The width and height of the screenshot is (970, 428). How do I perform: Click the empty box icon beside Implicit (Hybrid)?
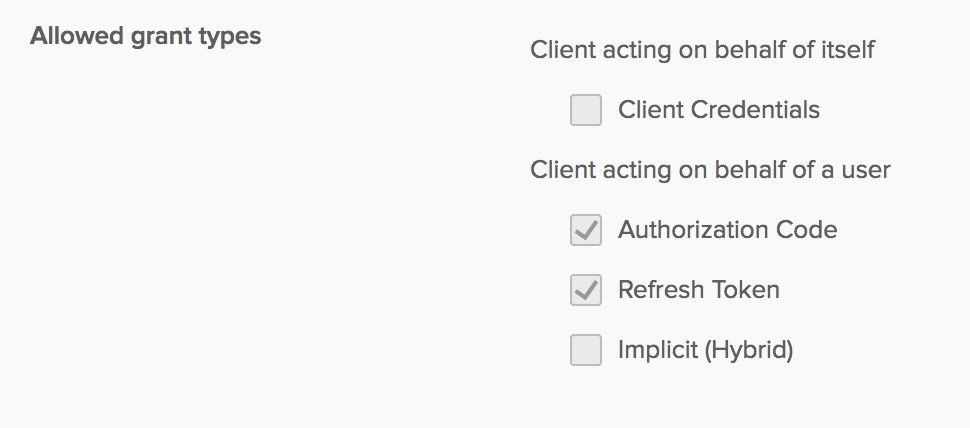click(x=586, y=350)
